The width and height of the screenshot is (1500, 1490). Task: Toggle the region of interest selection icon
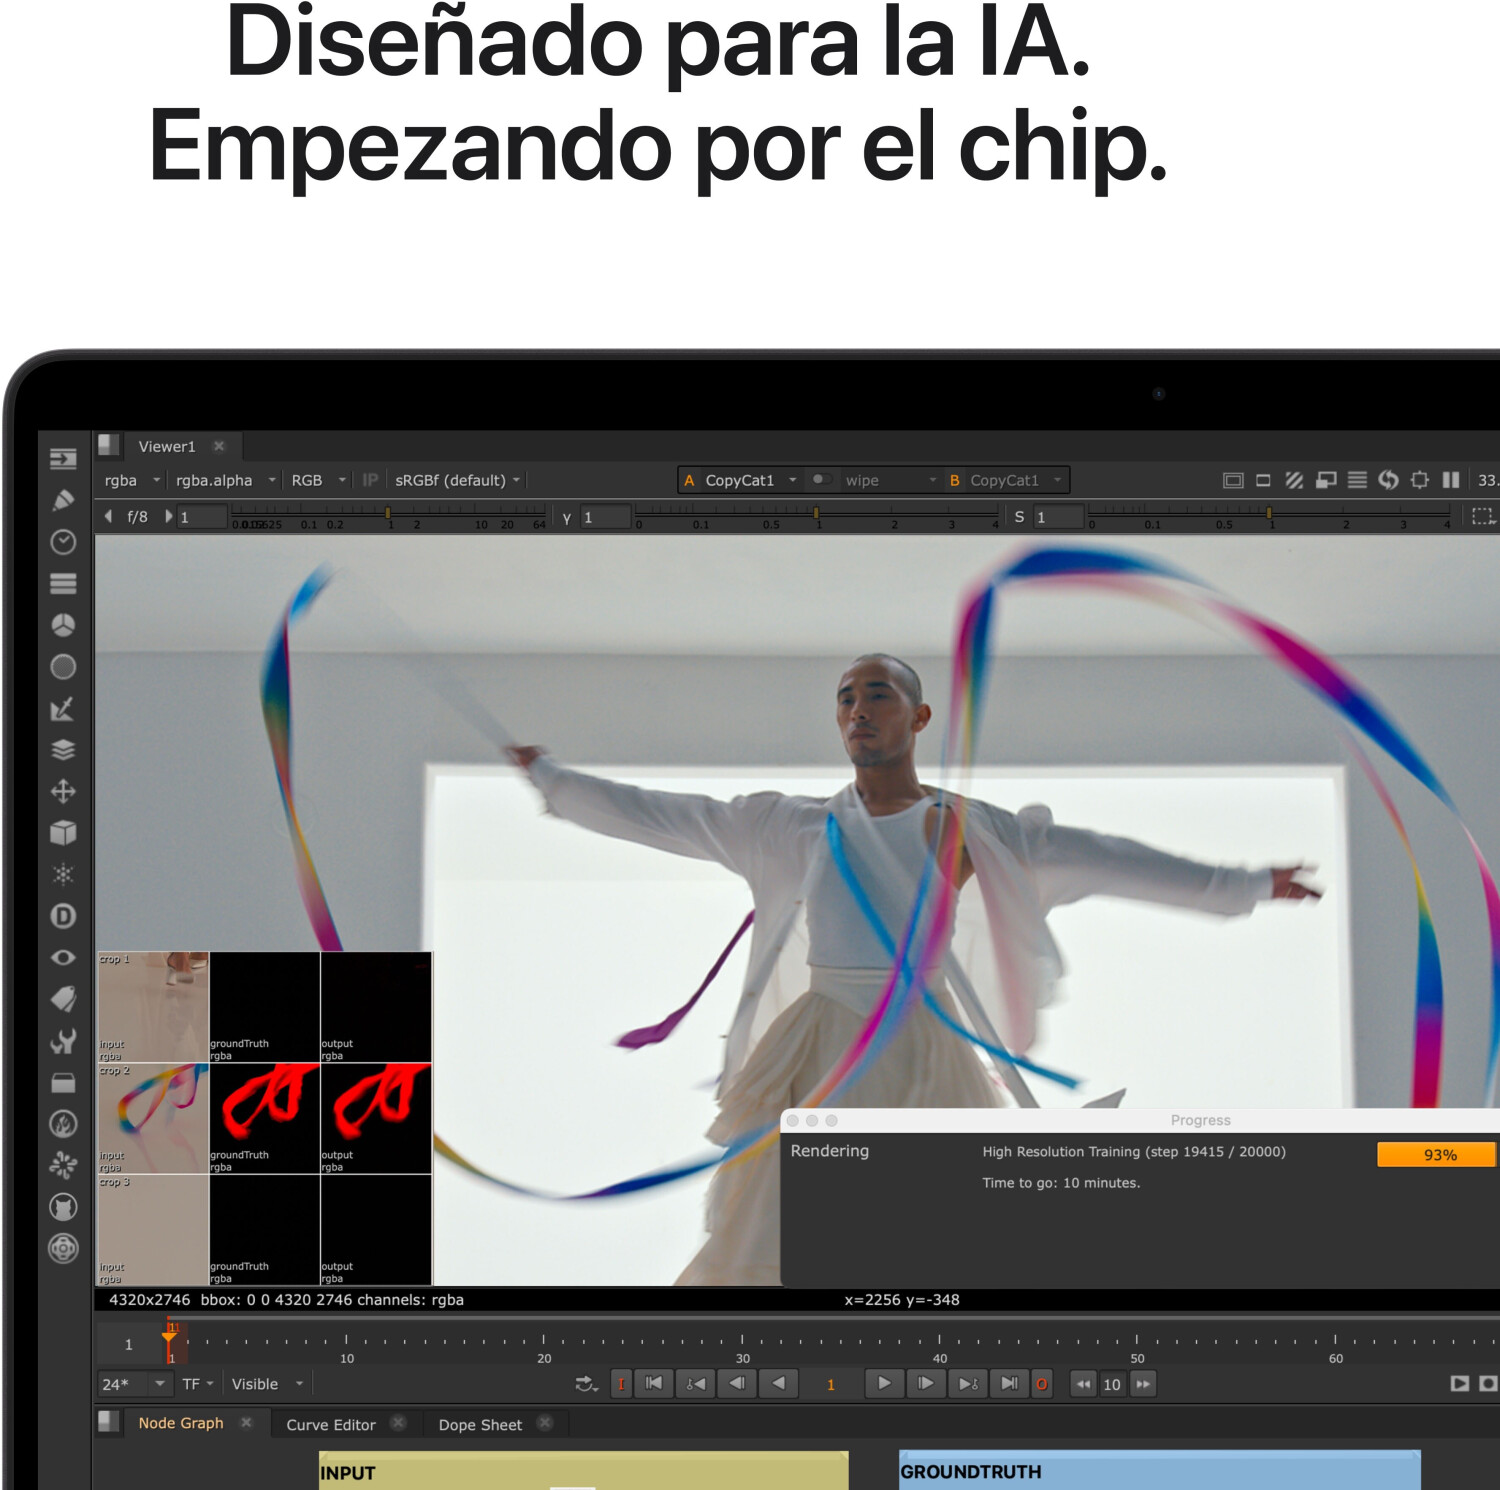[x=1482, y=517]
